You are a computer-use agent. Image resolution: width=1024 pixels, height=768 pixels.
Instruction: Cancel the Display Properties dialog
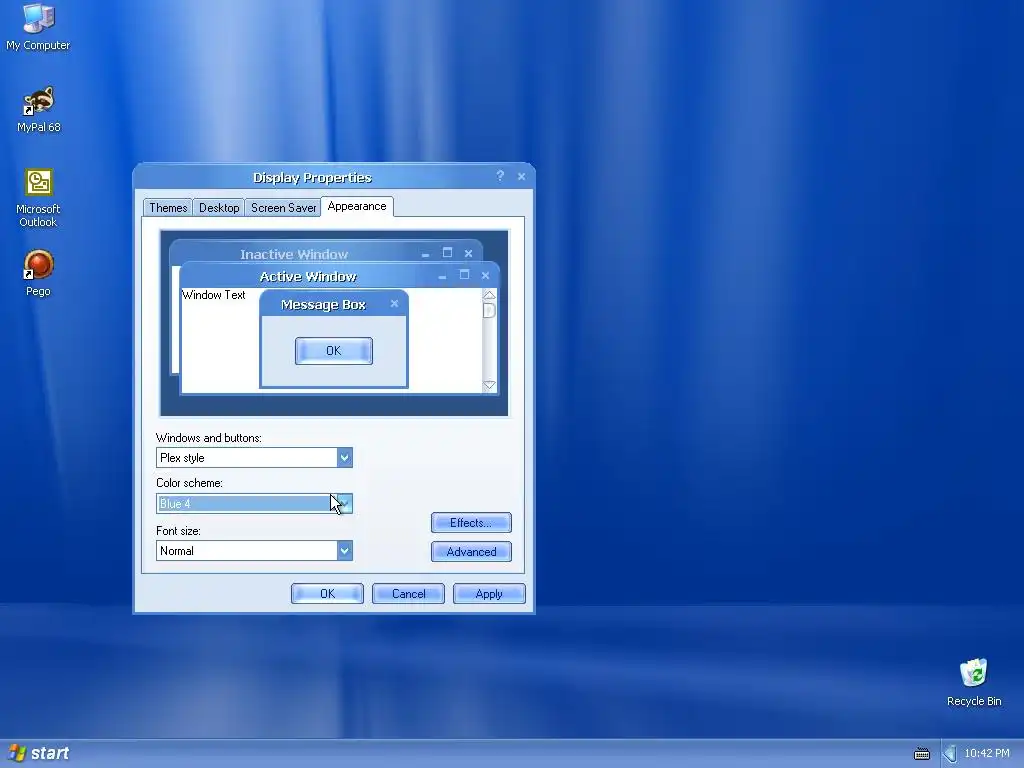[x=408, y=594]
